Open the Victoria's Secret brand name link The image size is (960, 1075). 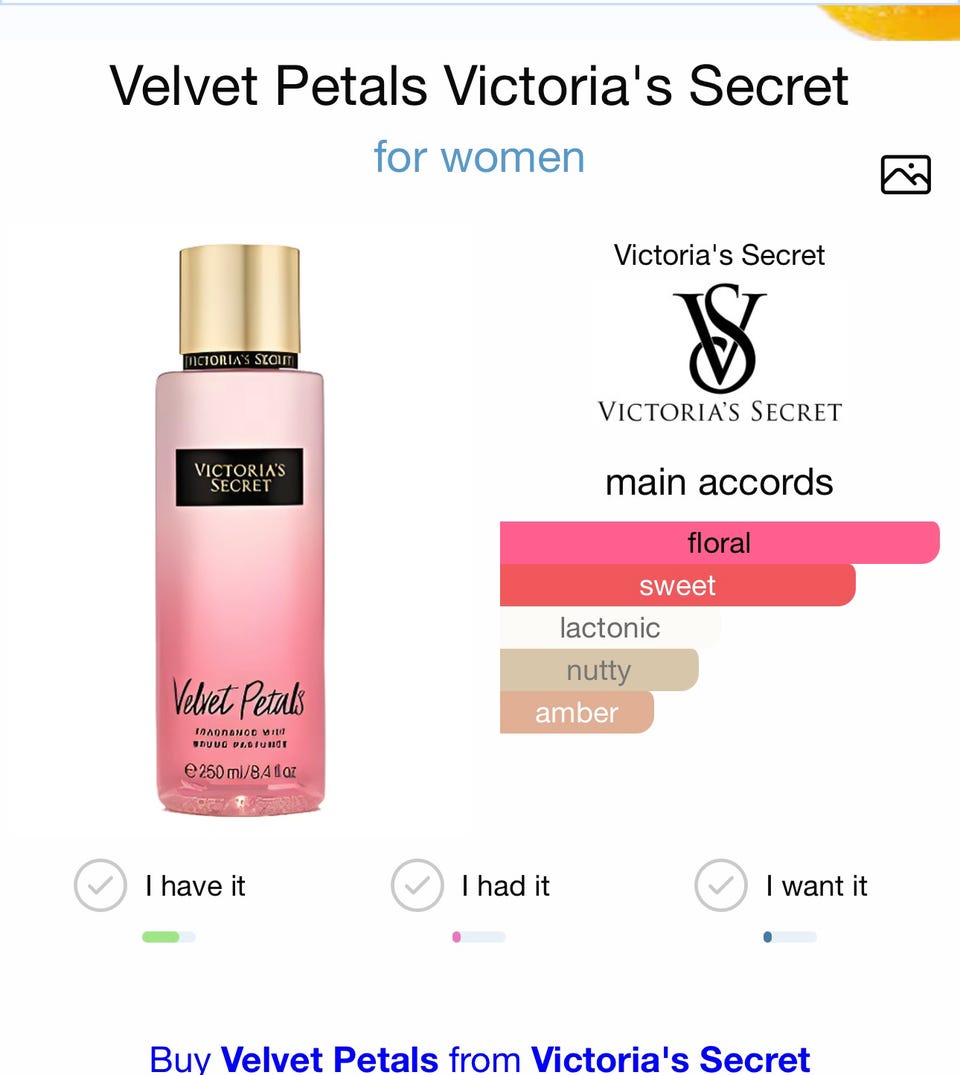(x=719, y=255)
